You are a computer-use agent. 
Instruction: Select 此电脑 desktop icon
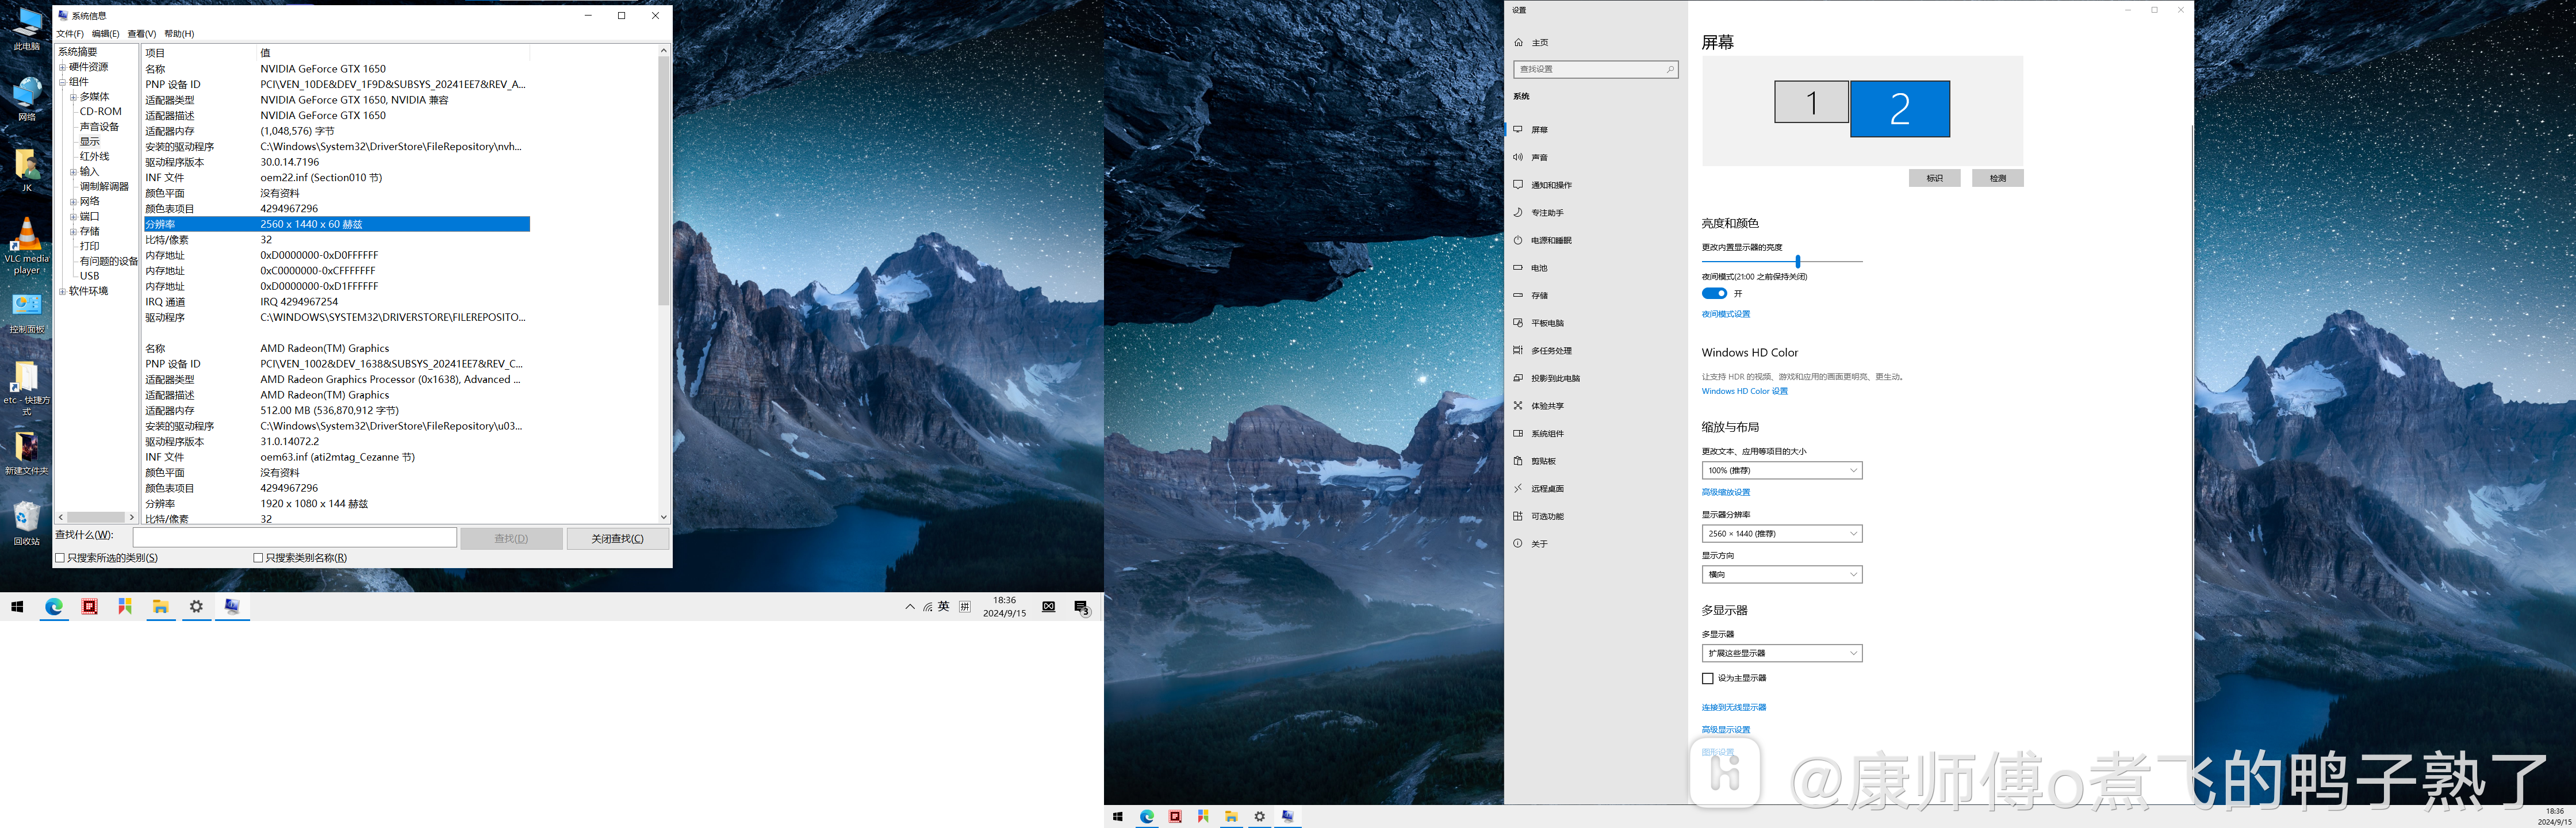click(27, 29)
